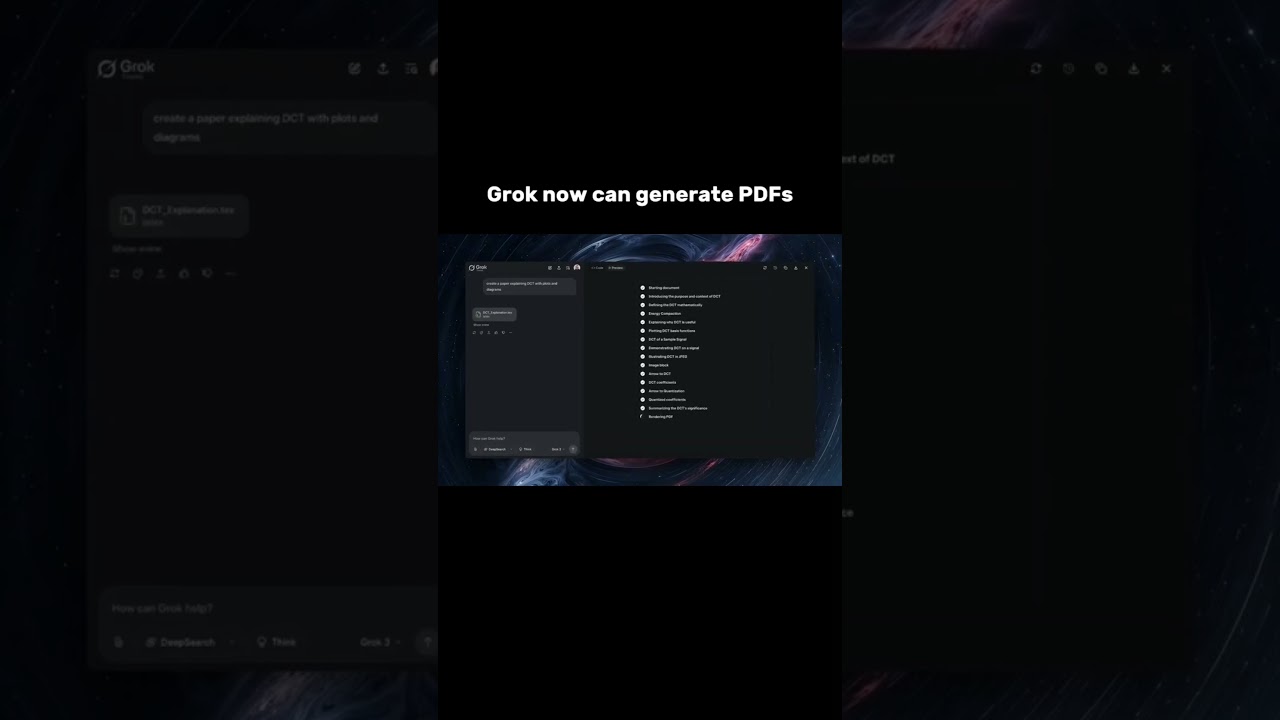Open DCT_Explanation.tex card in dimmed background window

point(179,216)
